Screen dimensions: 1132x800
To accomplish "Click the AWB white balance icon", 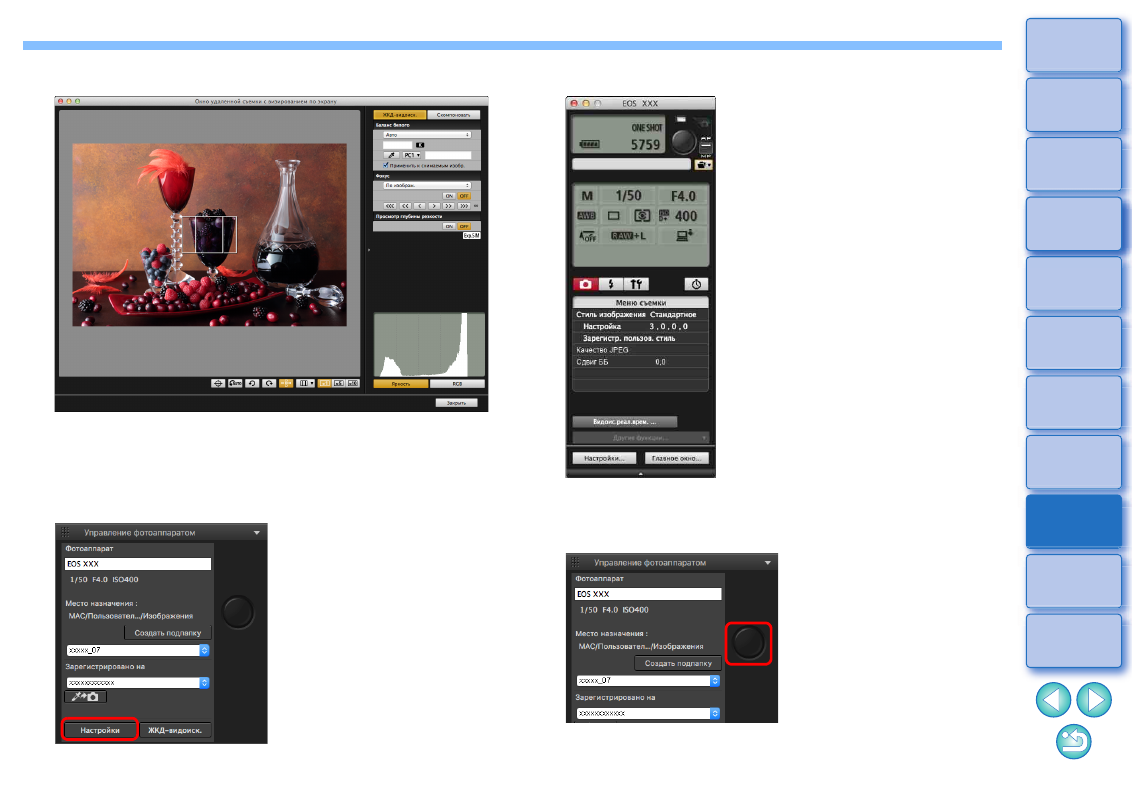I will [586, 216].
